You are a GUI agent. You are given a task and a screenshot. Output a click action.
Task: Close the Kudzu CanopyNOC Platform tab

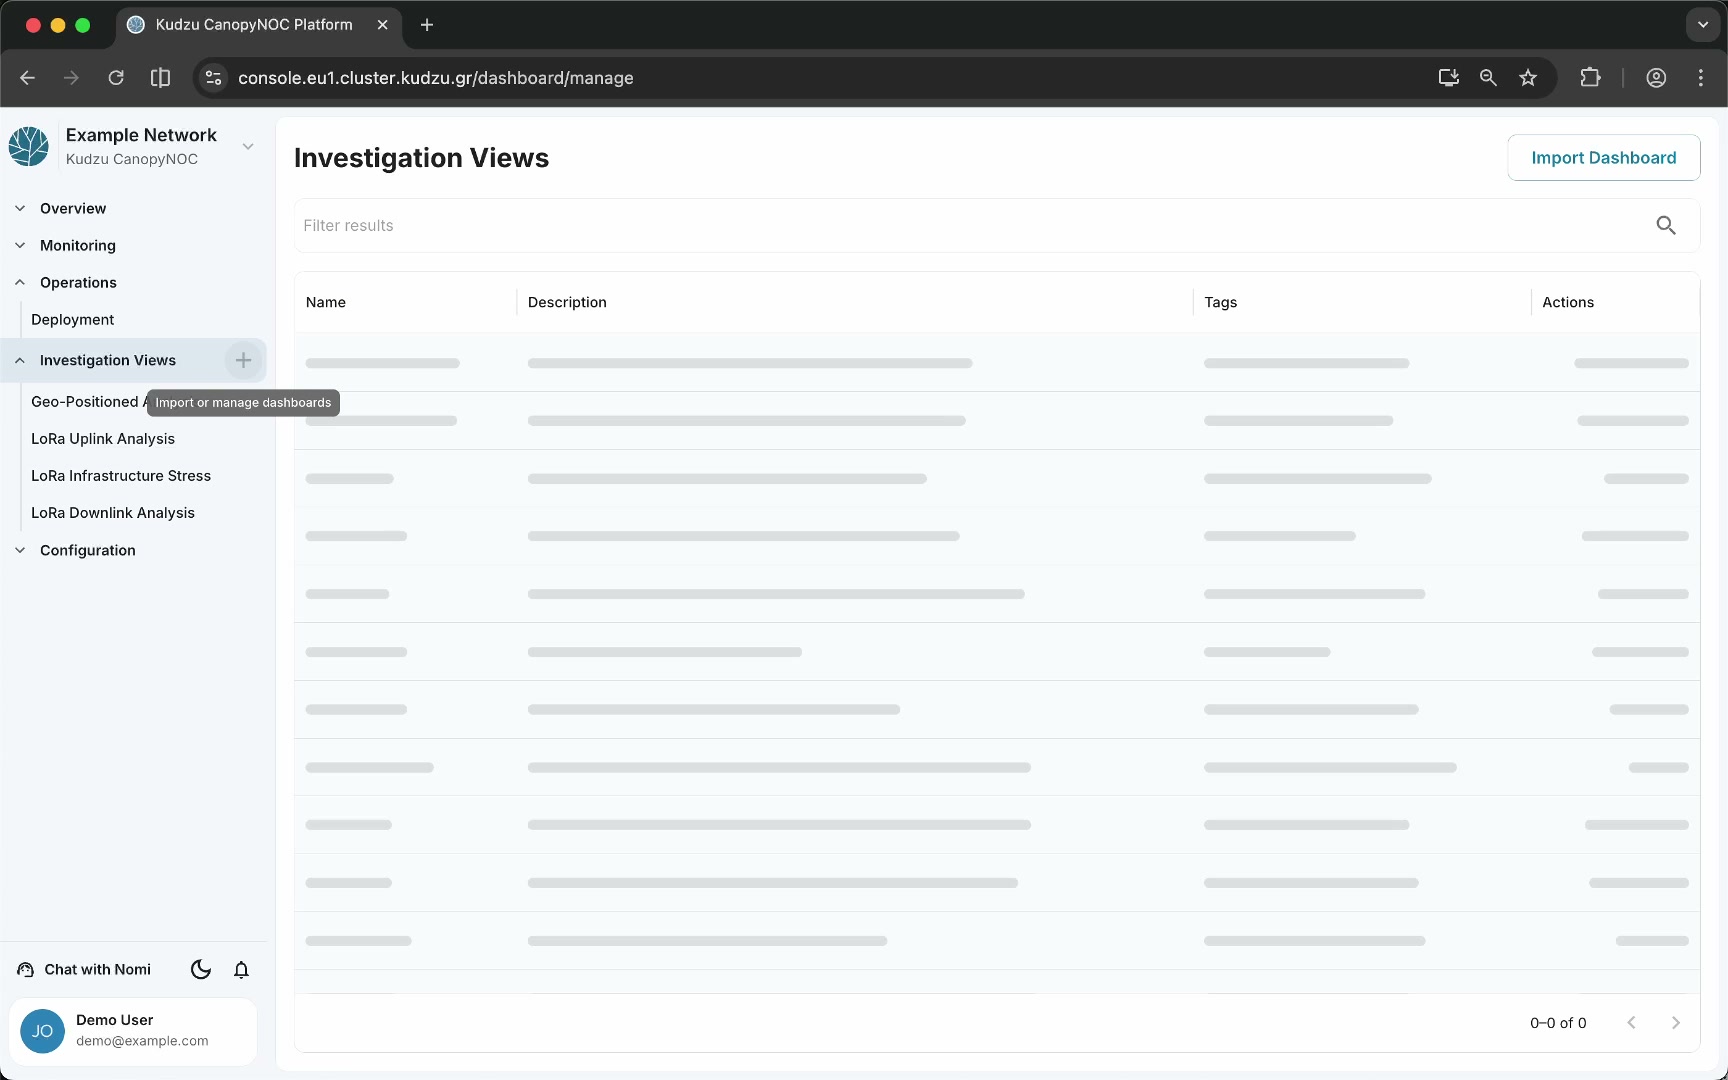(x=382, y=25)
